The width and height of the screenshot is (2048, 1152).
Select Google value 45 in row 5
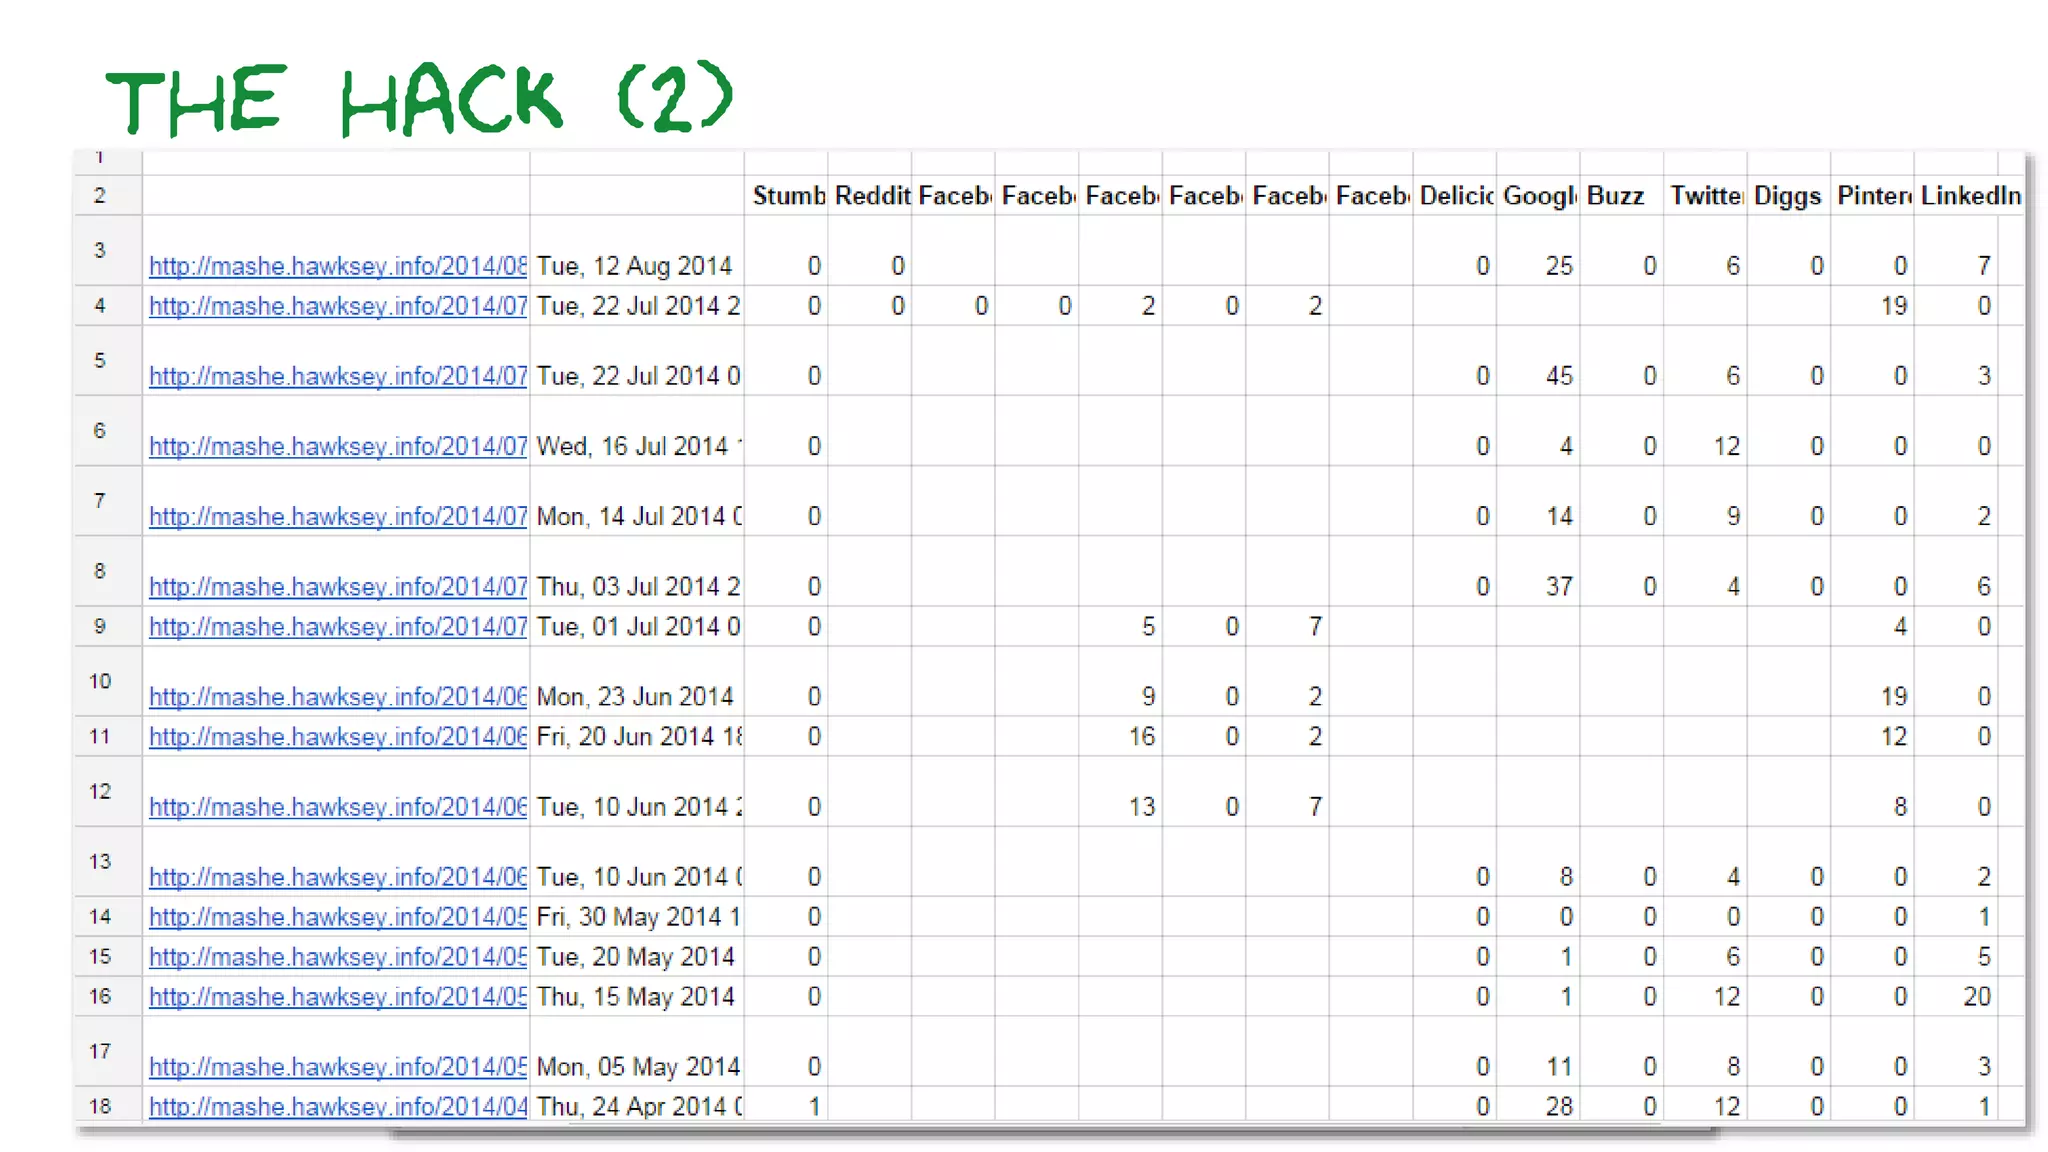pos(1558,376)
